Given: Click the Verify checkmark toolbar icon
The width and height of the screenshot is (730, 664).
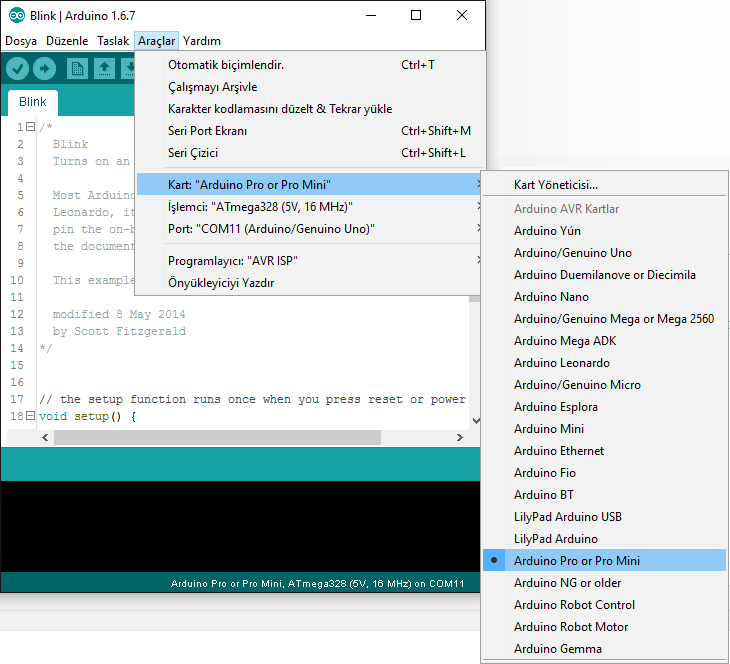Looking at the screenshot, I should (17, 69).
